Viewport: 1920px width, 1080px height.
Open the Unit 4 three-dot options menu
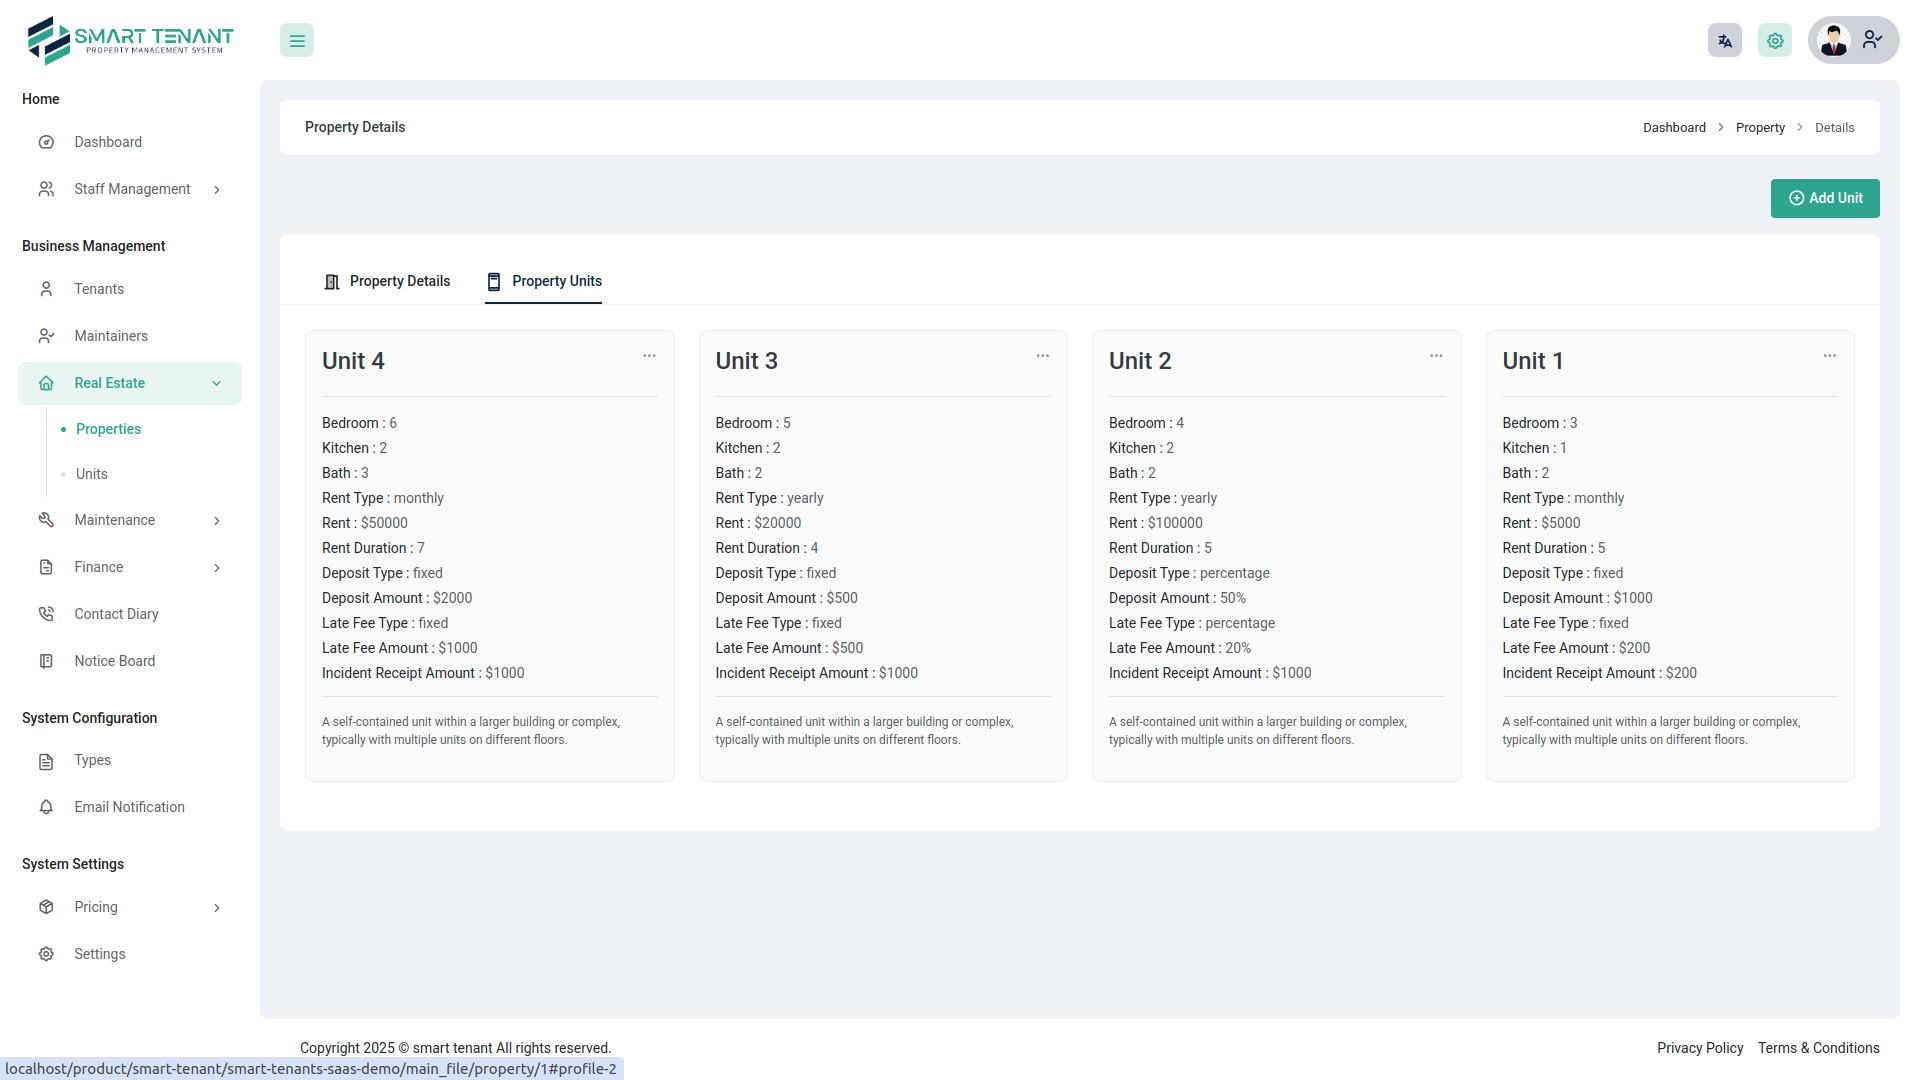[x=649, y=356]
